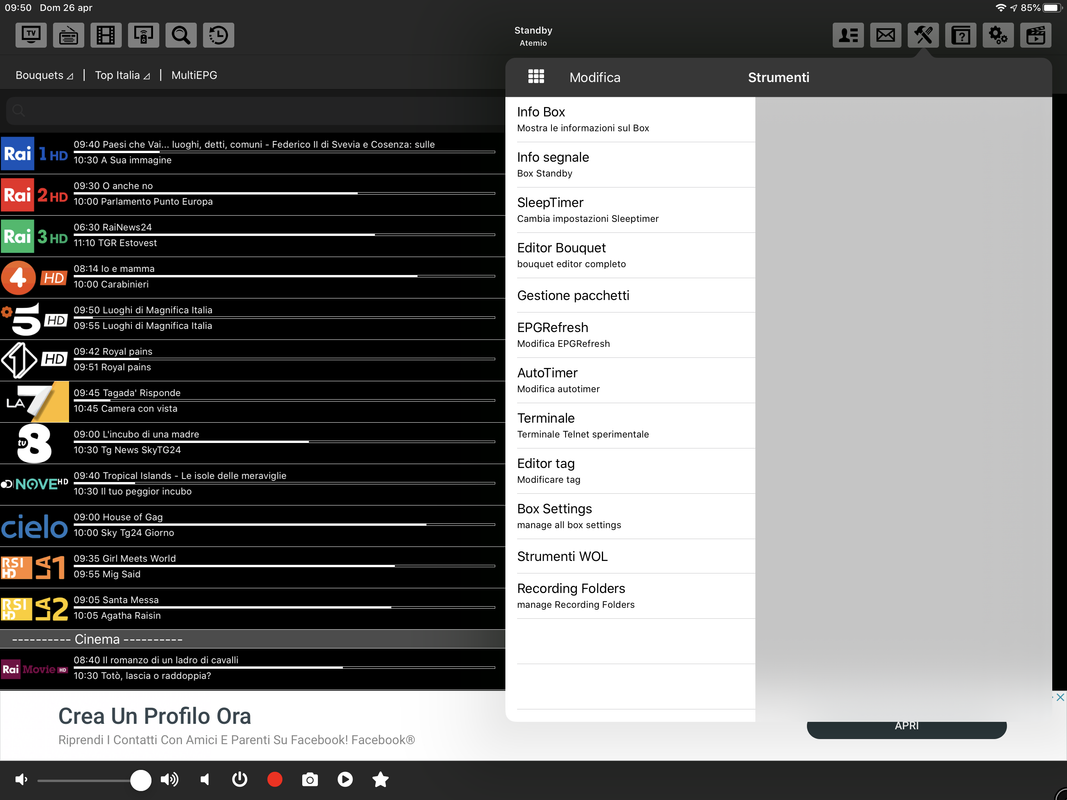
Task: Toggle standby with the power icon
Action: coord(240,780)
